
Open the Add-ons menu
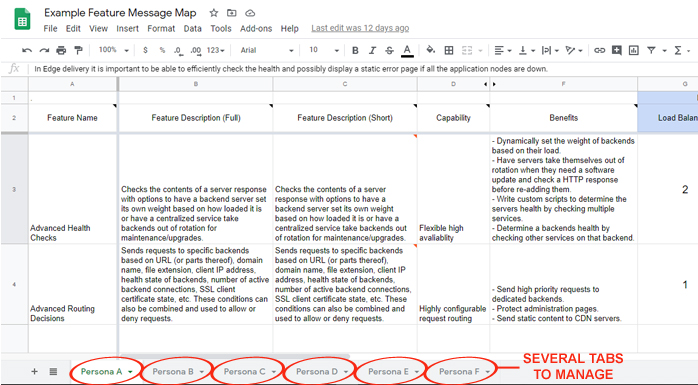[256, 28]
